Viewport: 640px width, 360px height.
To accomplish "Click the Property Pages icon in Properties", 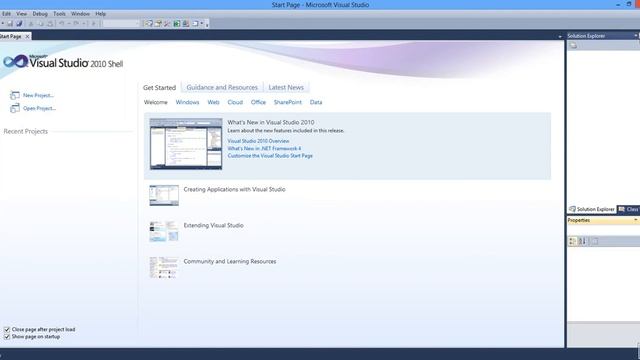I will pos(595,241).
